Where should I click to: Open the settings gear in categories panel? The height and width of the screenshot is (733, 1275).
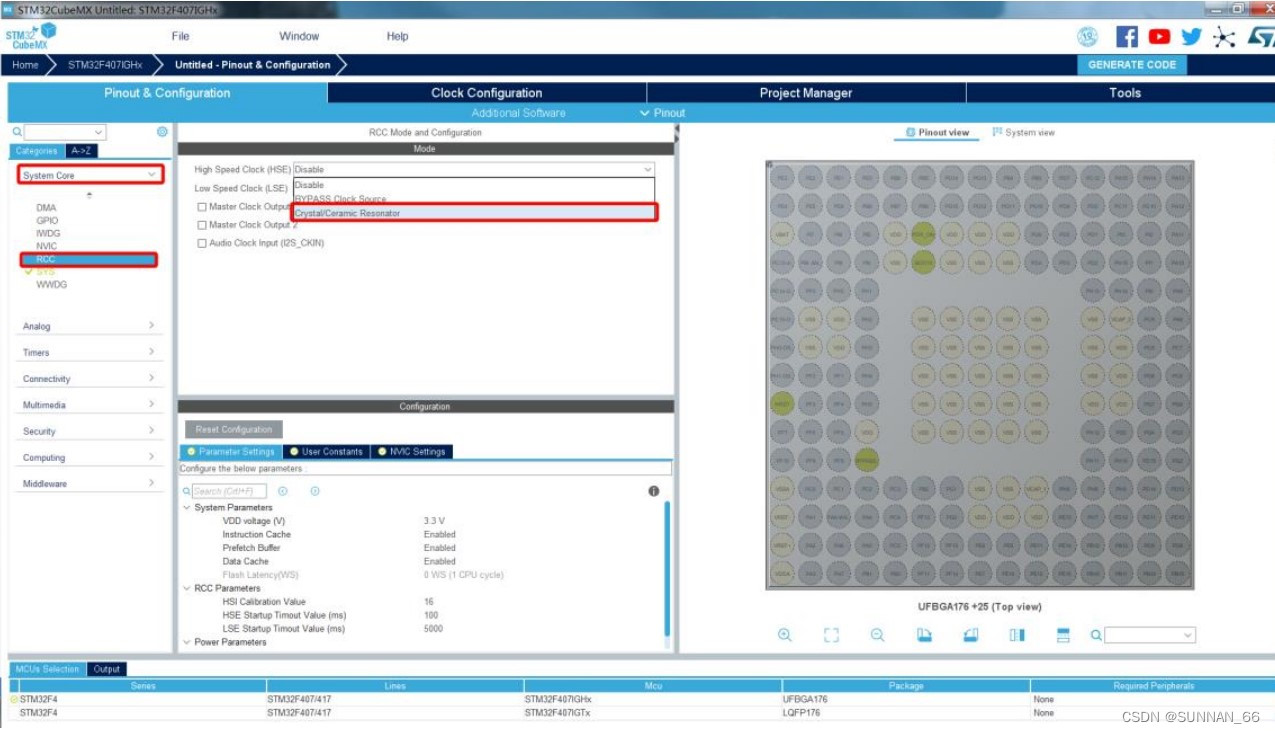click(x=162, y=131)
